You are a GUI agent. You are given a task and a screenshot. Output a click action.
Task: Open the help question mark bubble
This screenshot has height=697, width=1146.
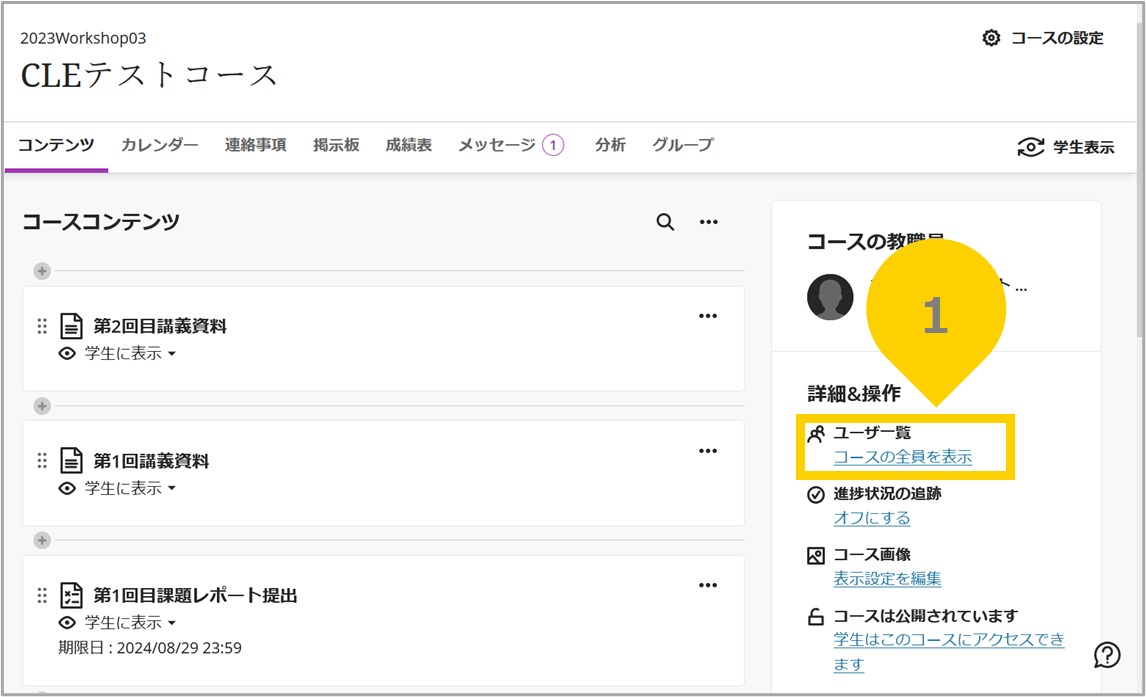[1107, 655]
